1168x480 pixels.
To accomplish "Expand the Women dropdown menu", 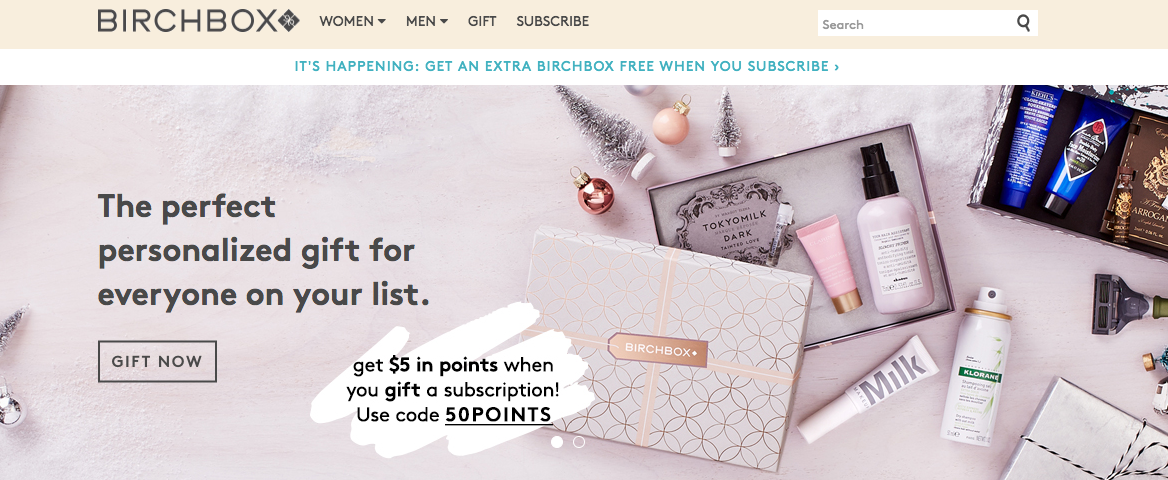I will pos(352,22).
